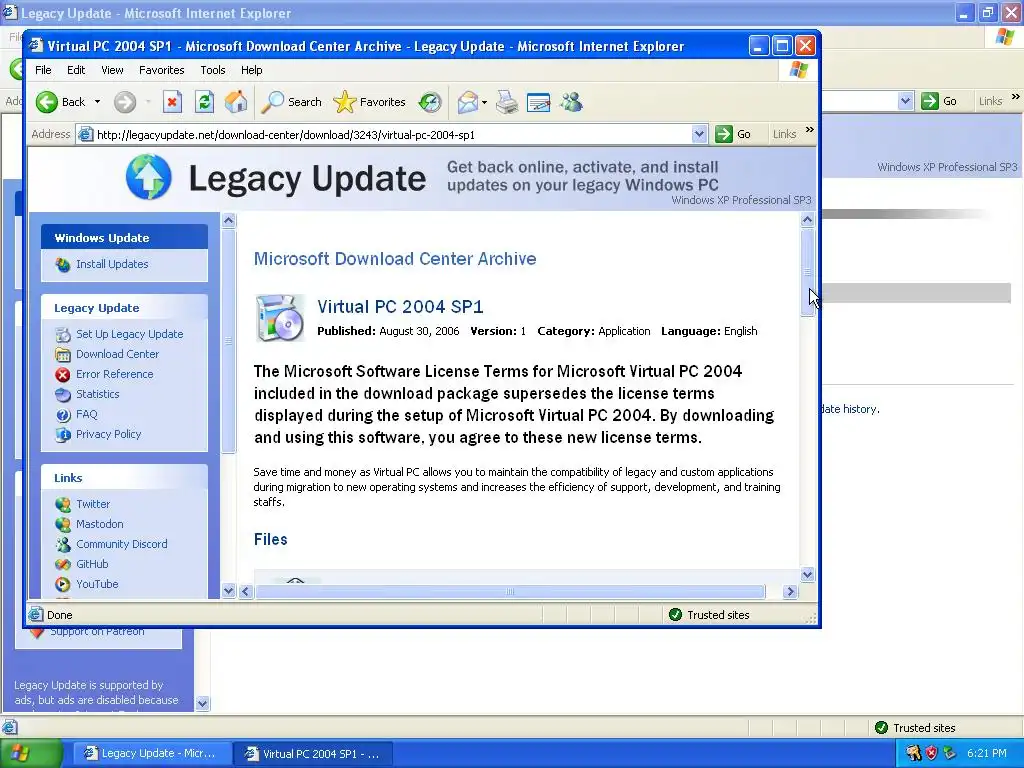Open the Install Updates link

(x=112, y=264)
